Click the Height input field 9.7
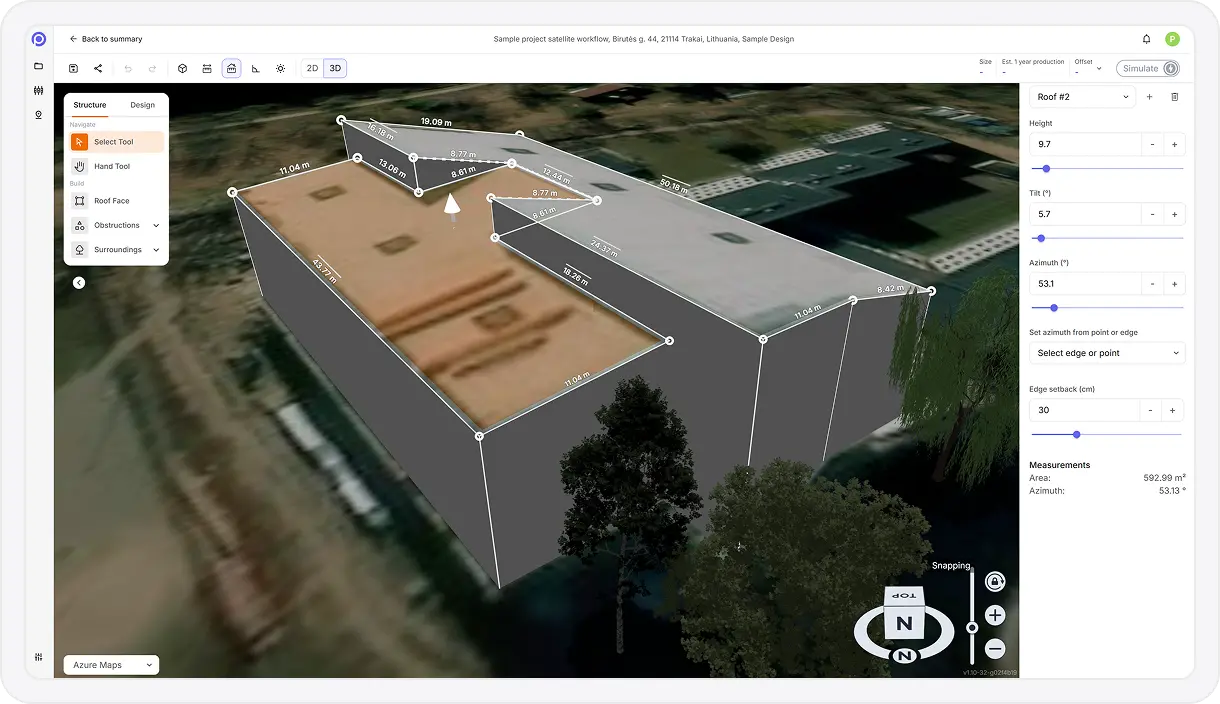This screenshot has width=1220, height=704. pos(1085,144)
